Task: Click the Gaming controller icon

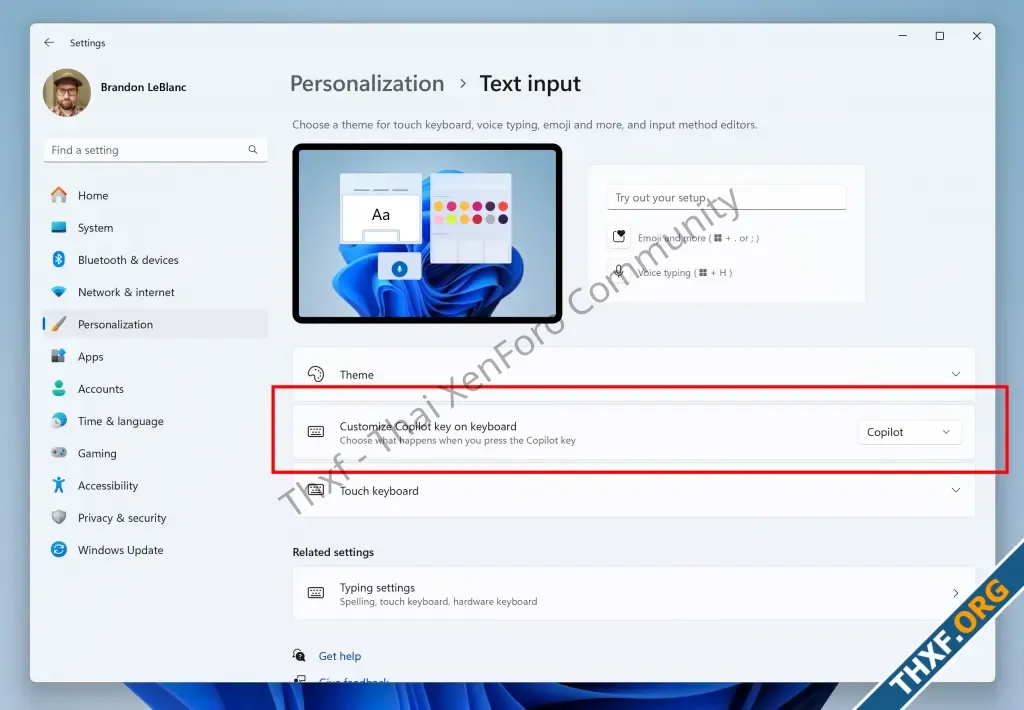Action: click(x=59, y=453)
